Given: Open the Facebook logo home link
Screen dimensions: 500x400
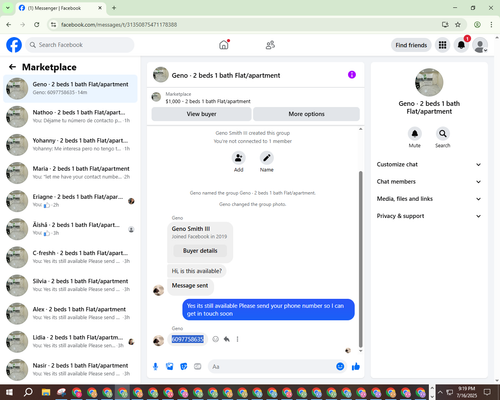Looking at the screenshot, I should click(x=14, y=45).
